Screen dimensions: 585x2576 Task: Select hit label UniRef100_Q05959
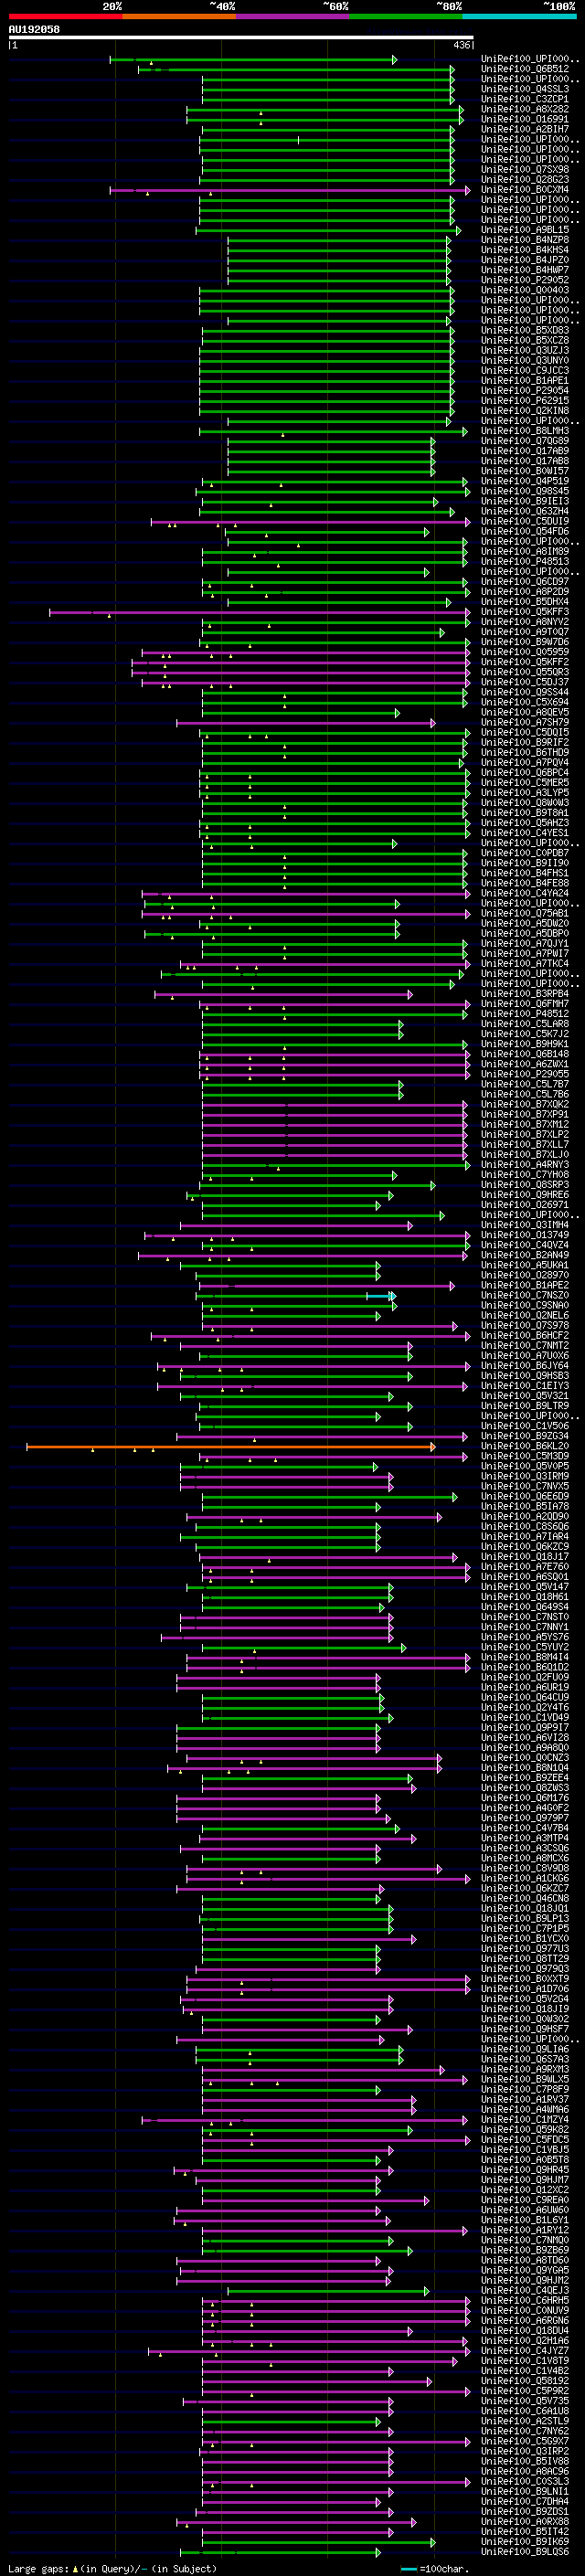[525, 652]
